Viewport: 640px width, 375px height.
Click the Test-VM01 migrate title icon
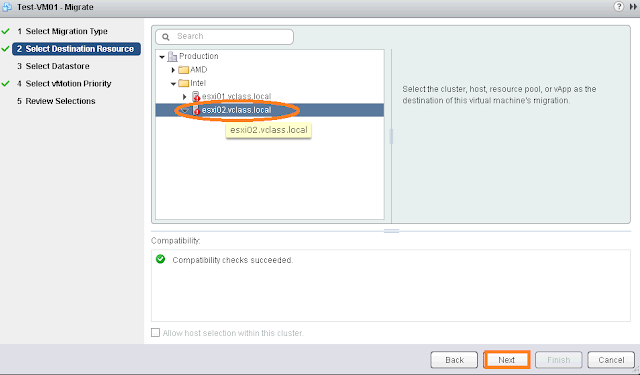7,7
